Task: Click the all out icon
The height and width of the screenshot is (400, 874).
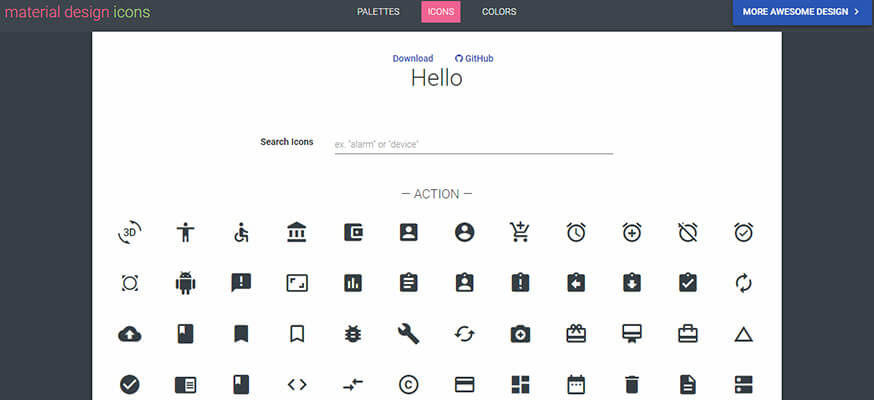Action: [x=130, y=284]
